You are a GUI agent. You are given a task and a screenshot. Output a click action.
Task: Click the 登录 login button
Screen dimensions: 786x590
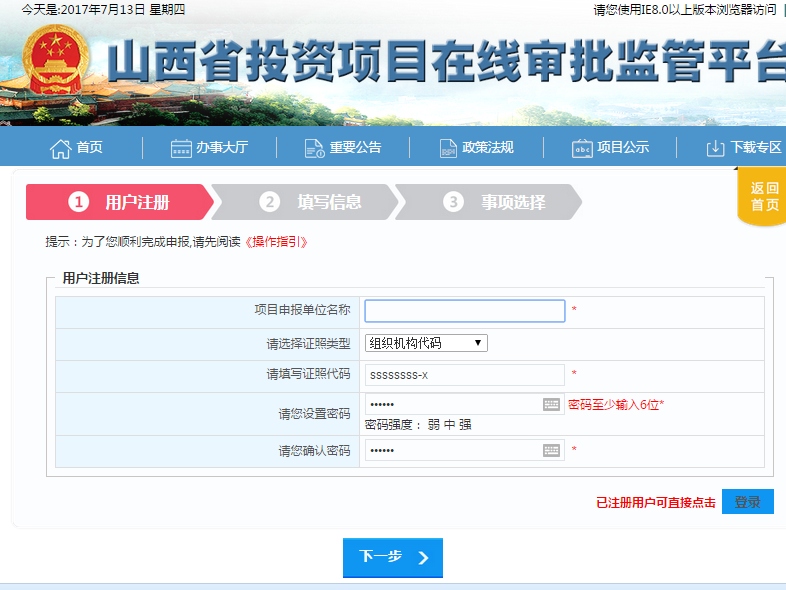(x=747, y=502)
